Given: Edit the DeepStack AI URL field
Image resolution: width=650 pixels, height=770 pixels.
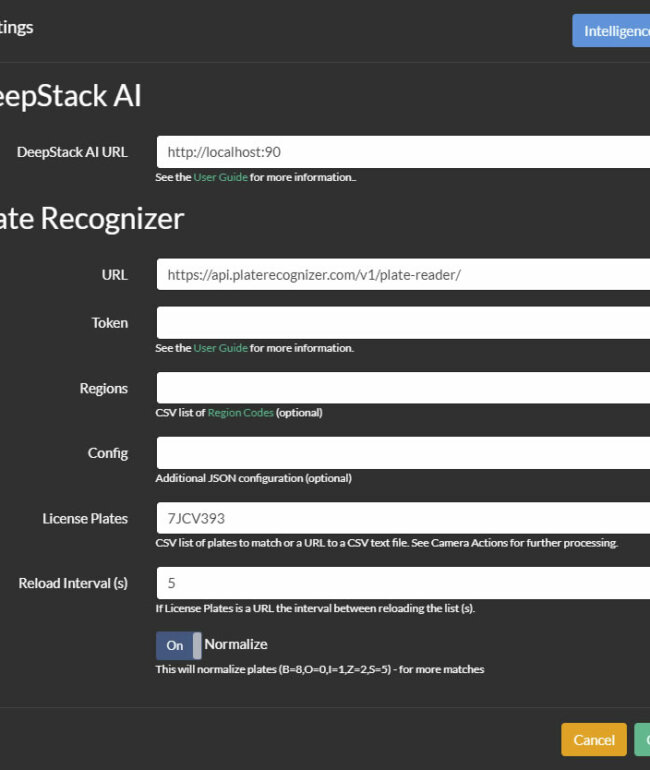Looking at the screenshot, I should [403, 152].
